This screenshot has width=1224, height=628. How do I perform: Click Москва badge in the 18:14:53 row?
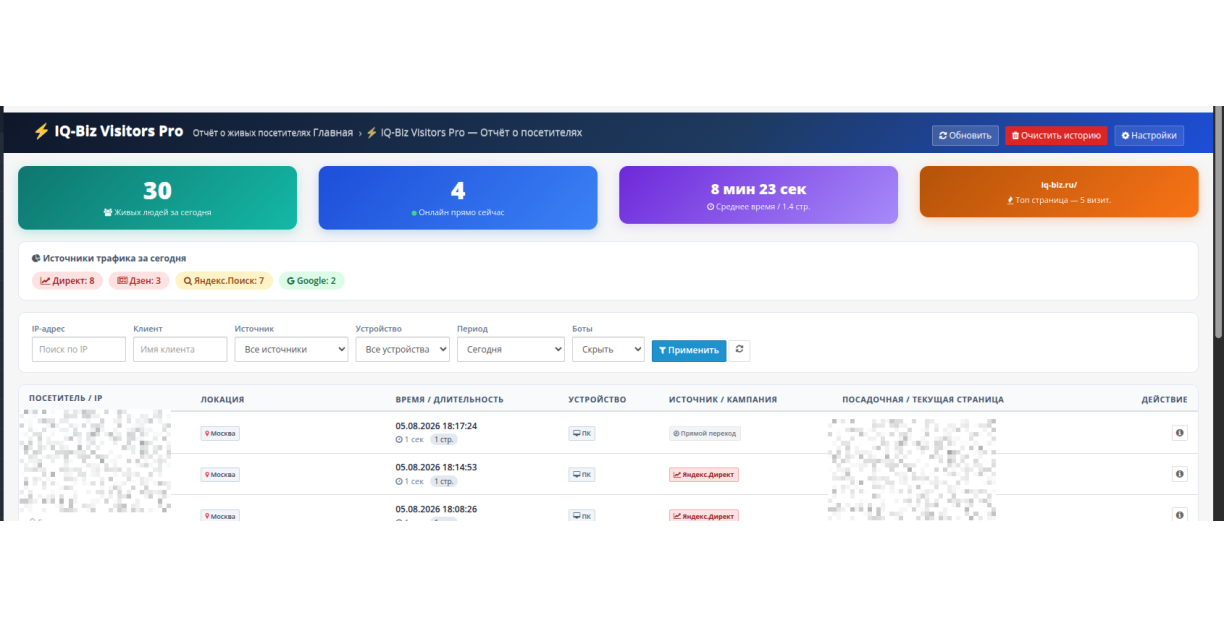pos(220,475)
